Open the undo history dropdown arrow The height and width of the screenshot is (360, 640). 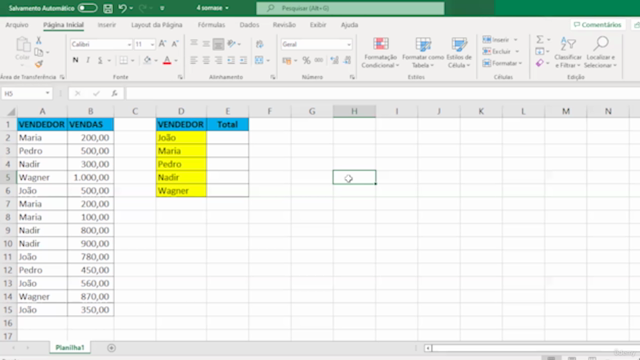(x=131, y=8)
